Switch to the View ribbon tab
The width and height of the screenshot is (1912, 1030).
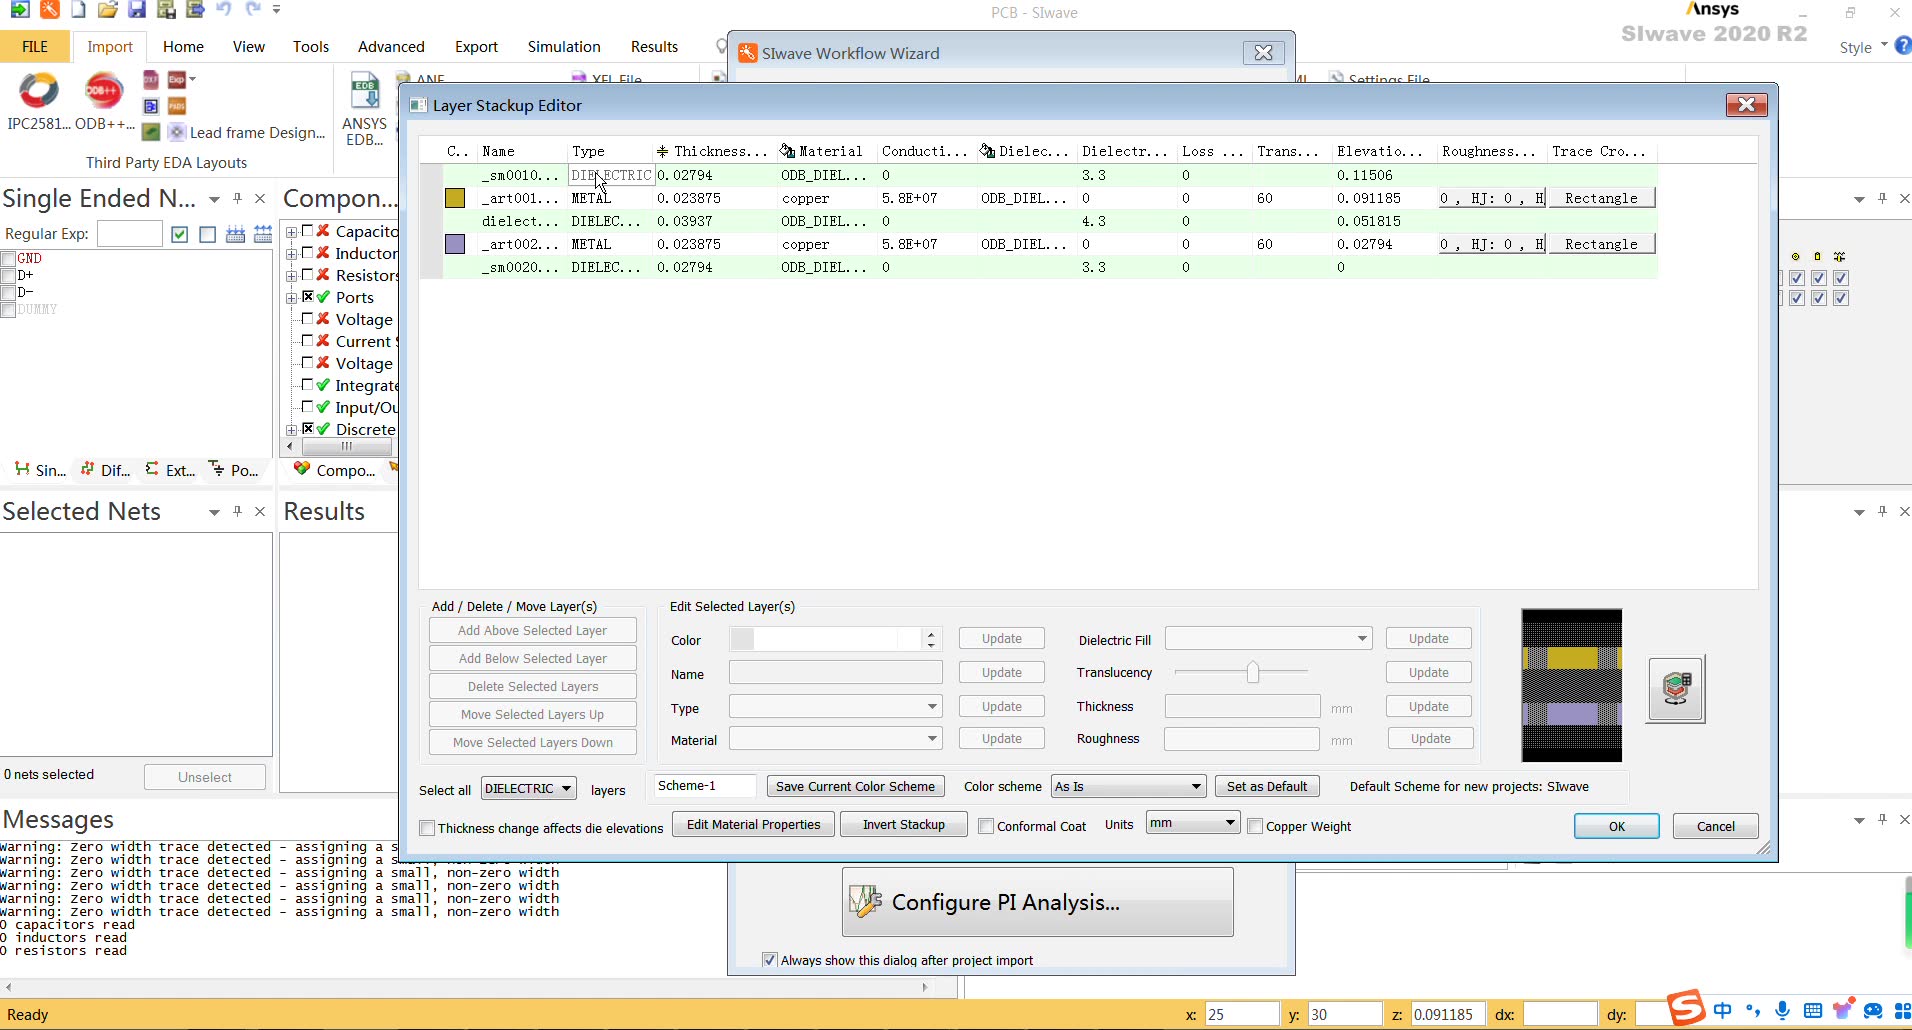pos(248,47)
